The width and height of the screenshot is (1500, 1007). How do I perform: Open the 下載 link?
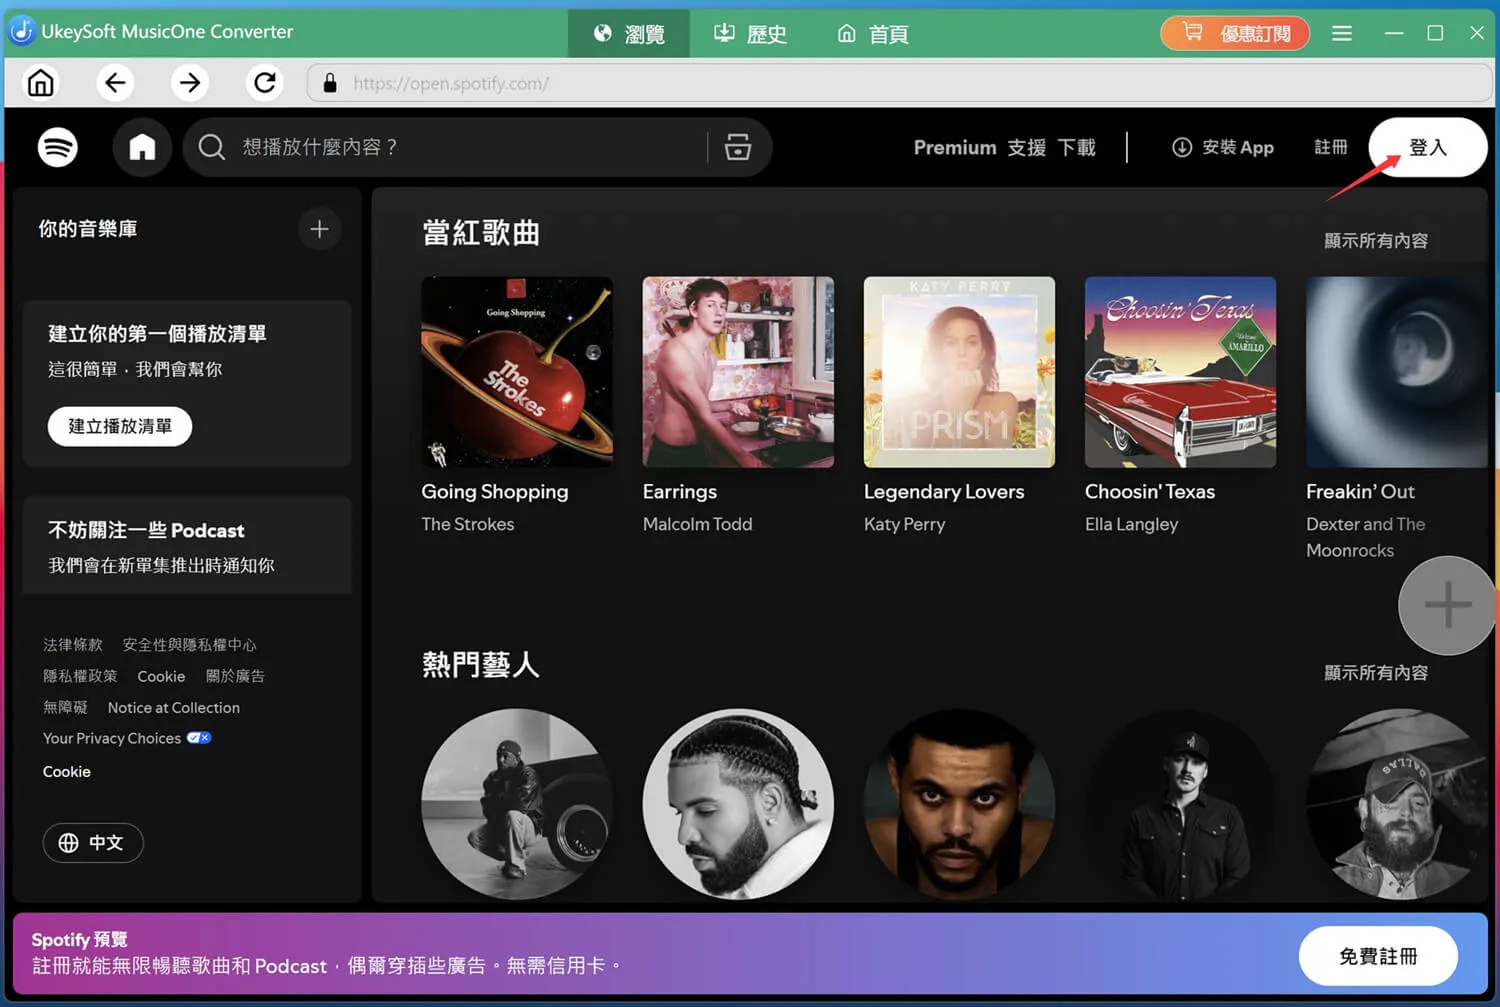1077,148
